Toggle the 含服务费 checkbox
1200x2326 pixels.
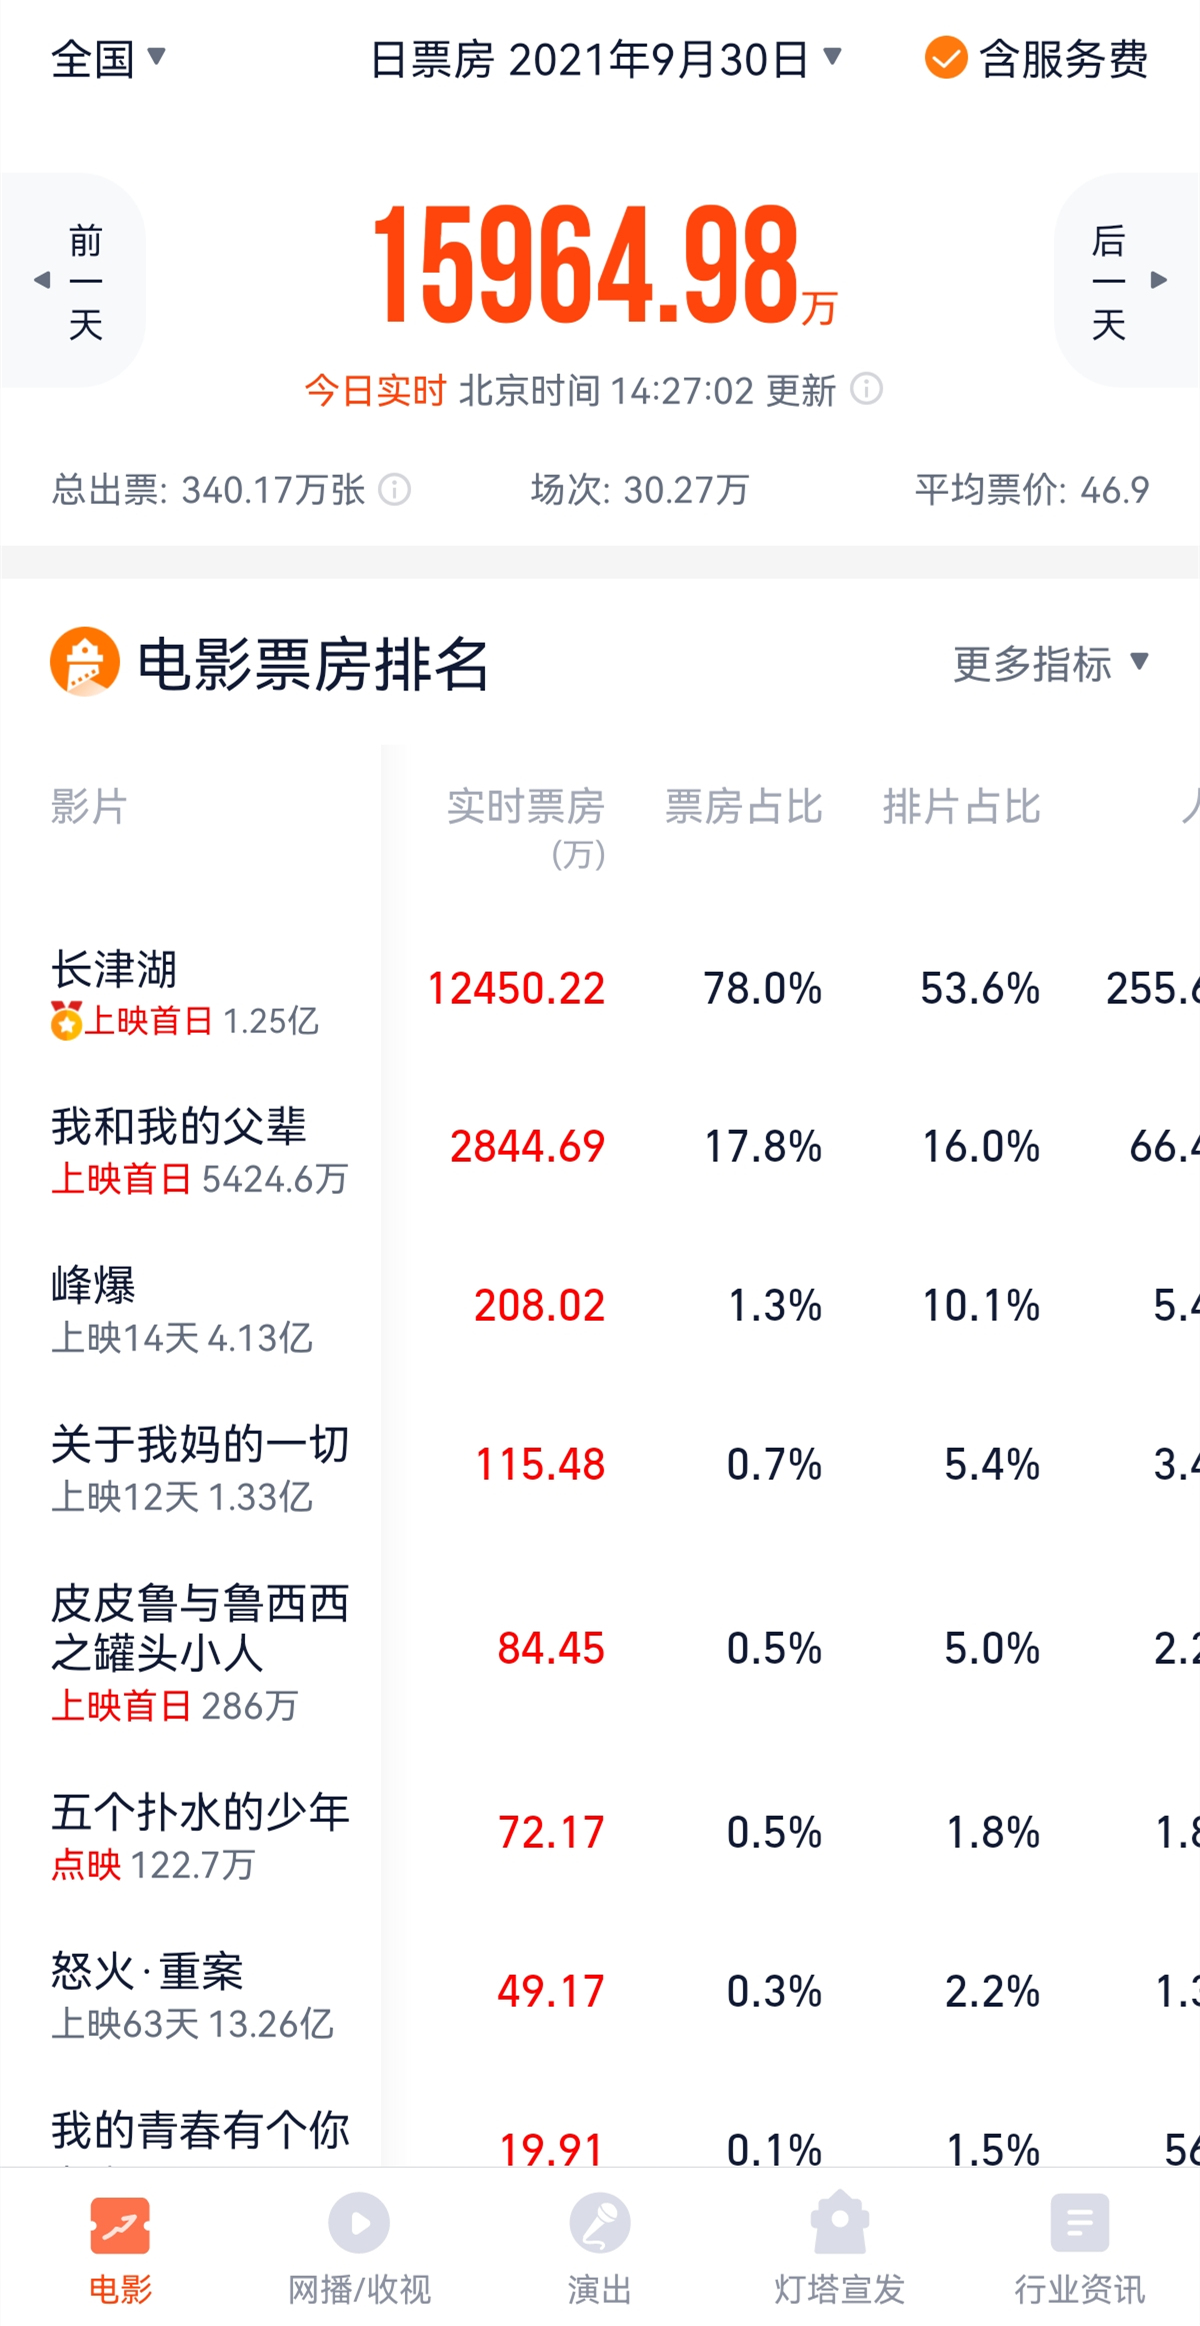[945, 58]
